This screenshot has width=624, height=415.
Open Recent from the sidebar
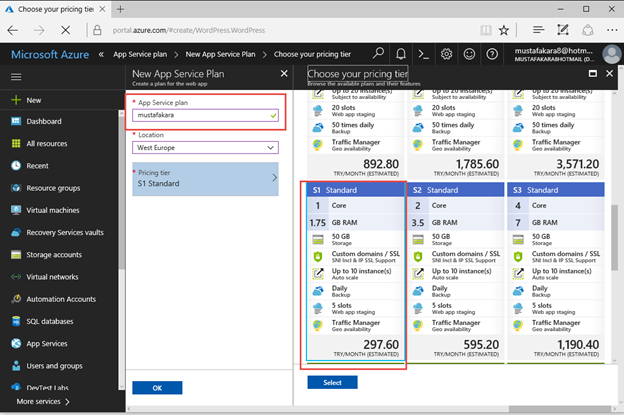(x=37, y=166)
